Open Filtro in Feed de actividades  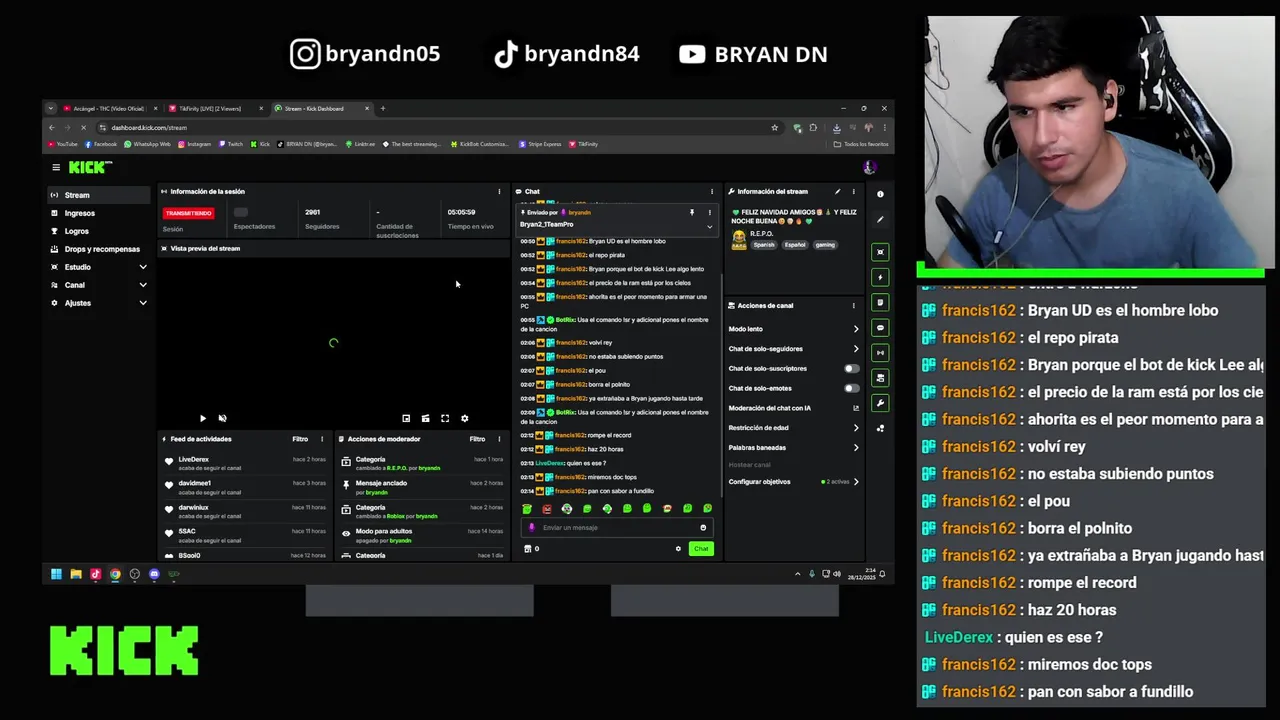(300, 439)
